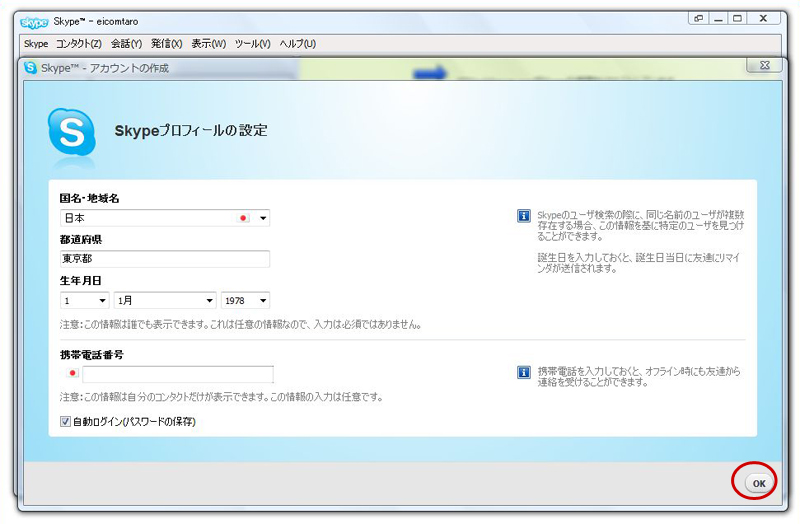Click the Japan flag in country field
The image size is (800, 524).
pyautogui.click(x=243, y=218)
